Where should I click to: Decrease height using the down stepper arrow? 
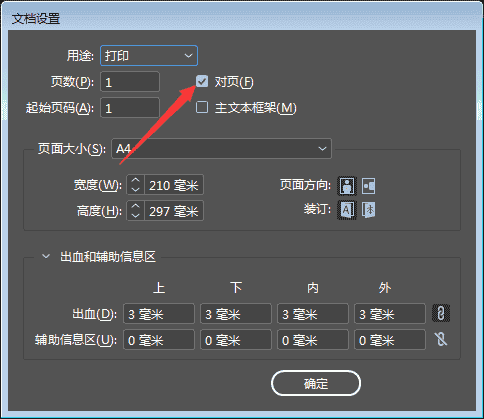point(135,215)
